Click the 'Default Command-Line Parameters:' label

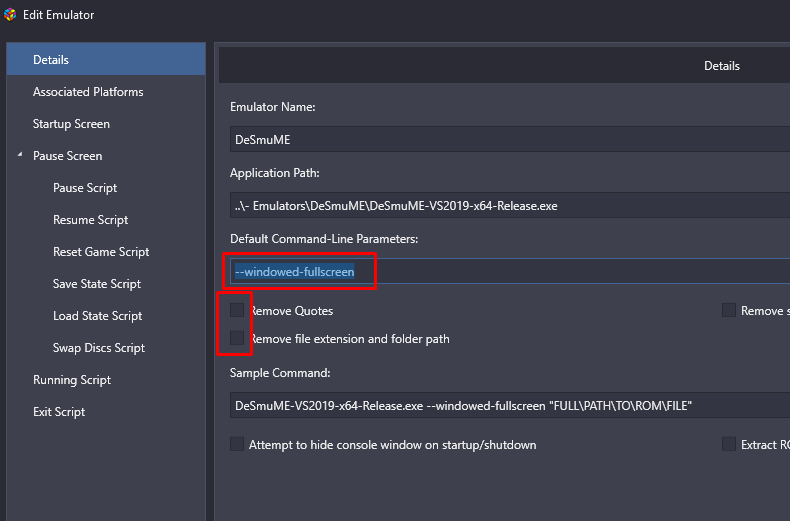(x=324, y=239)
